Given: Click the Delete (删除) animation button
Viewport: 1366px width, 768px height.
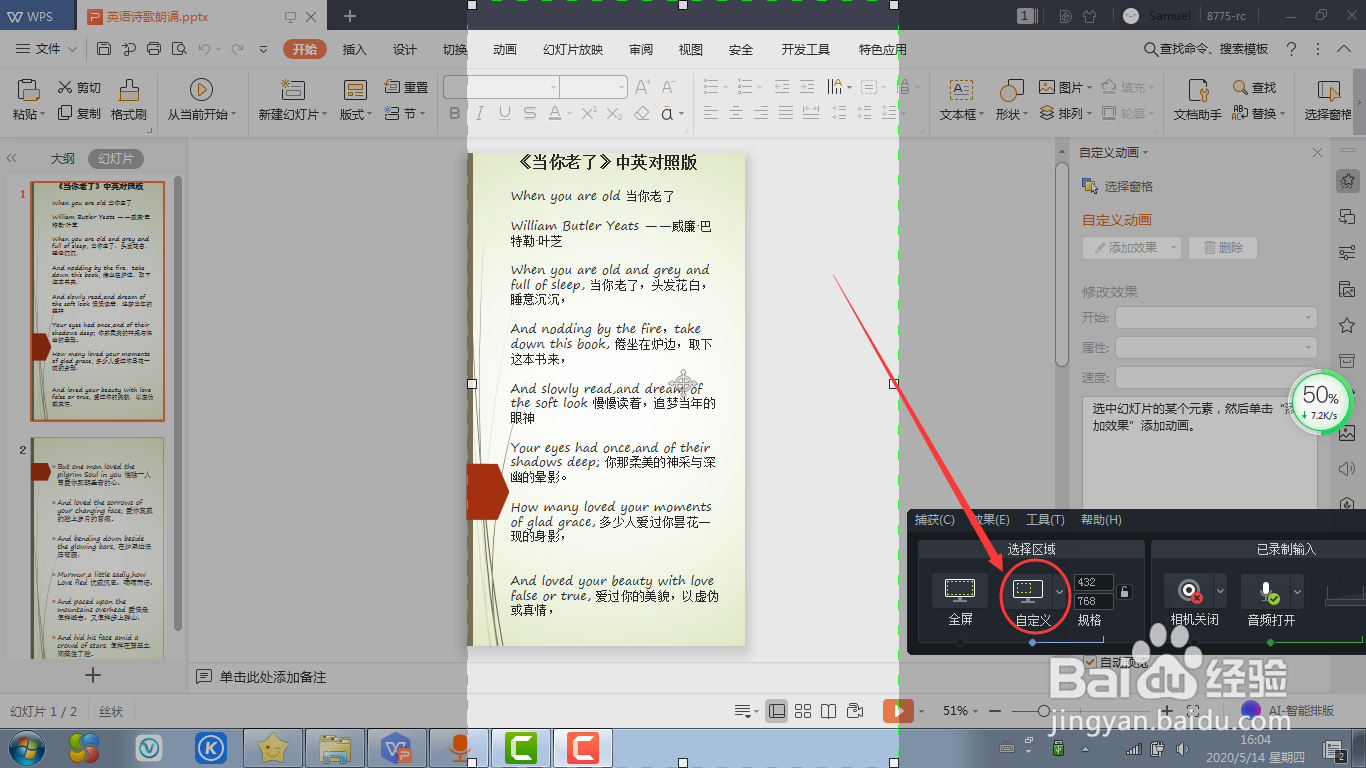Looking at the screenshot, I should 1223,247.
